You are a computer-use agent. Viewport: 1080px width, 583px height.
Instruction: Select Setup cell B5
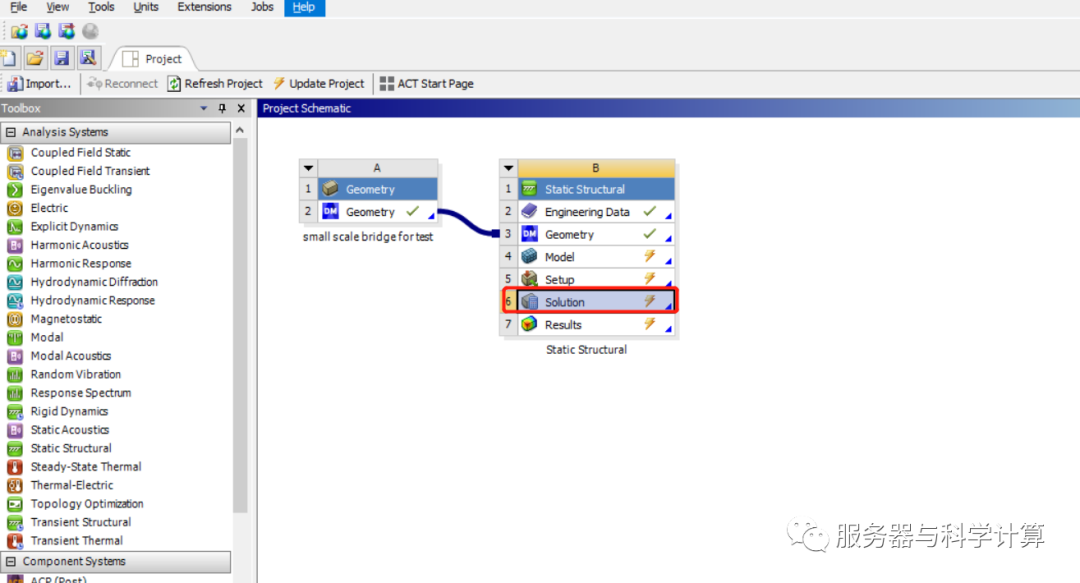point(596,280)
